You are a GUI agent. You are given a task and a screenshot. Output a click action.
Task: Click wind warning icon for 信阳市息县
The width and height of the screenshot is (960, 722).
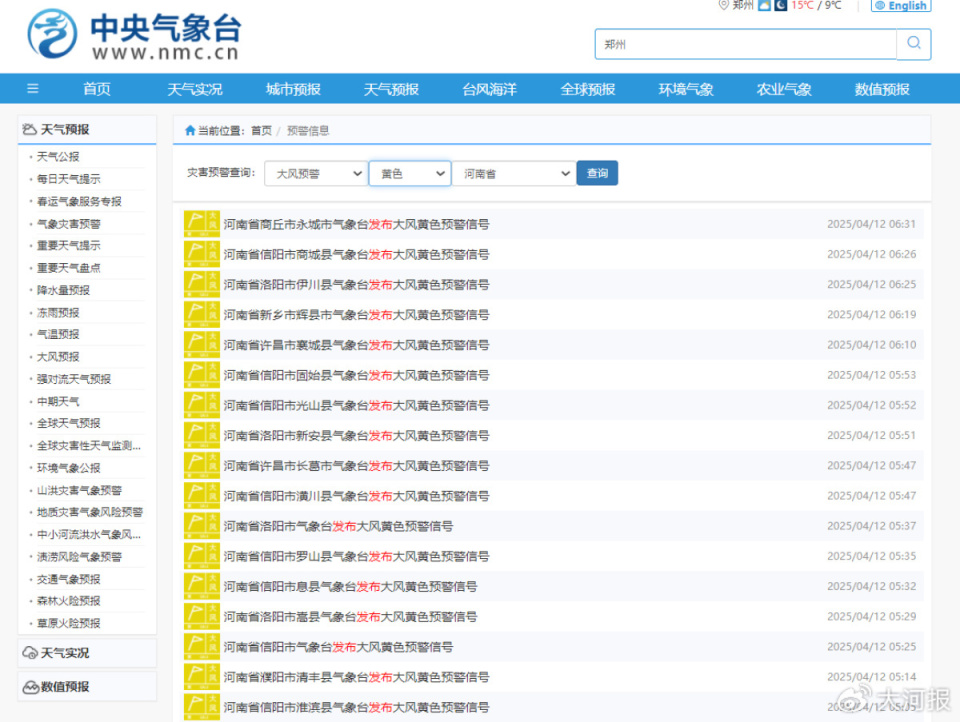(x=201, y=586)
